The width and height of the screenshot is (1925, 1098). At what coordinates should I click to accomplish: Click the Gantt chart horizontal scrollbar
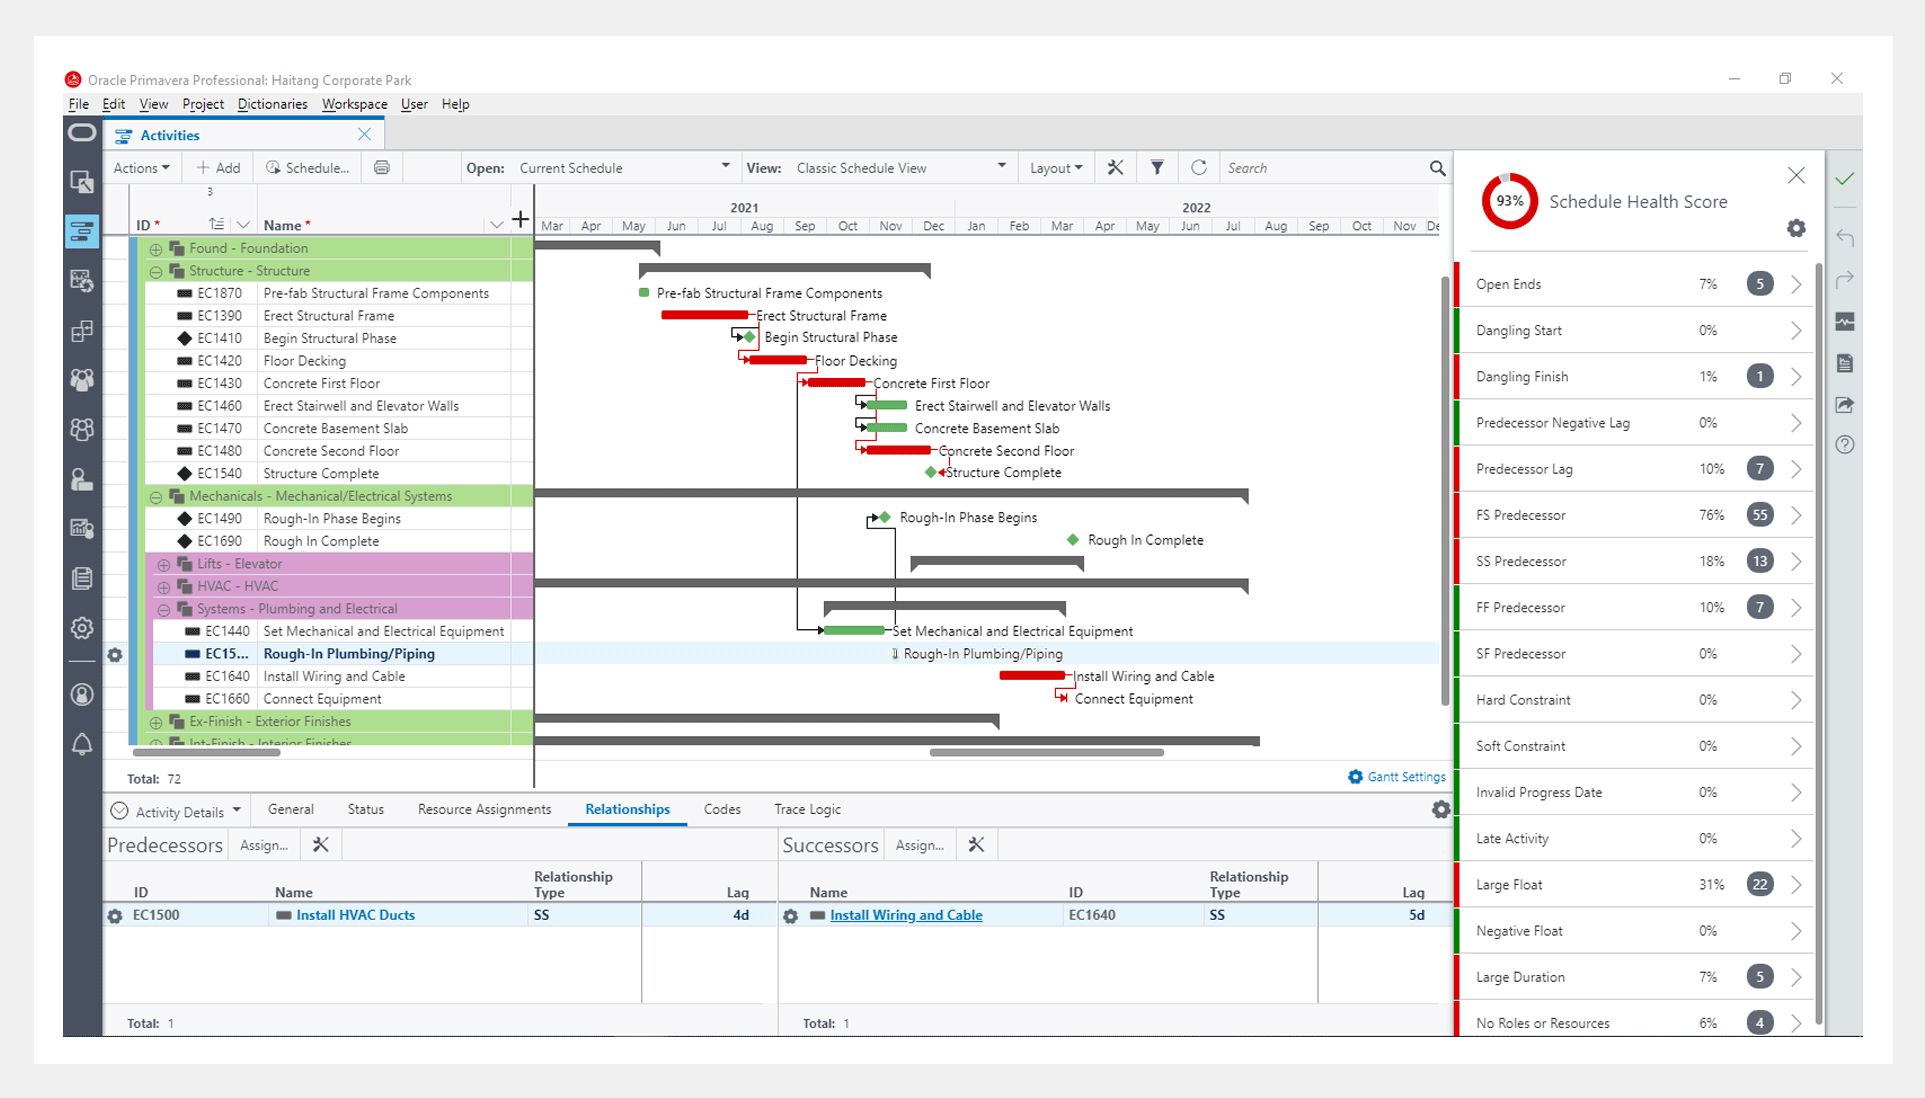[x=1046, y=752]
